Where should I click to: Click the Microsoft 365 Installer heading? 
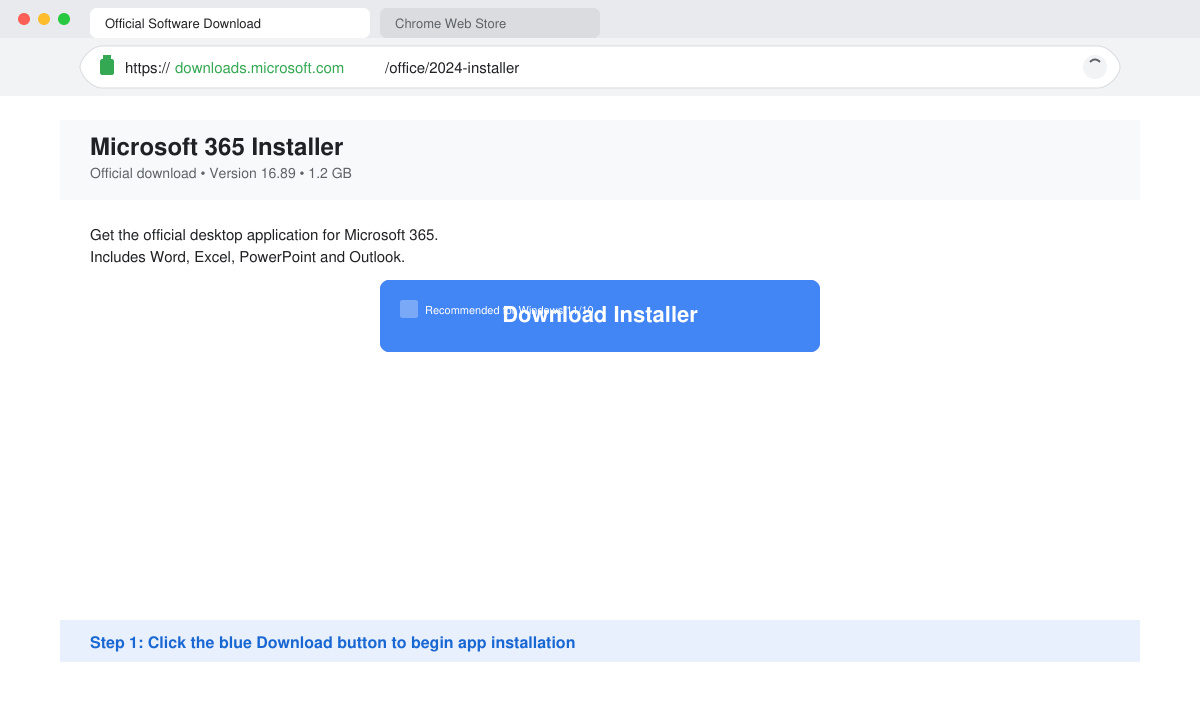[x=216, y=147]
